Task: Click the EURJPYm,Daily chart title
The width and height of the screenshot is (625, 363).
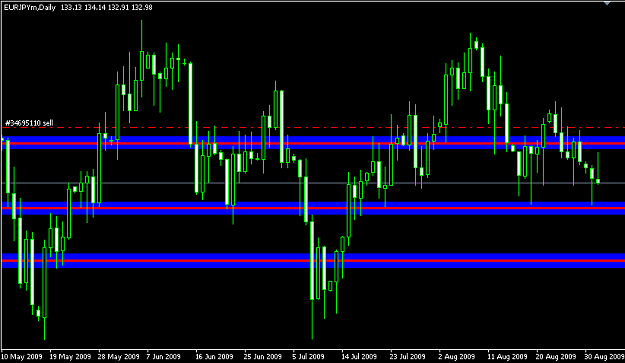Action: pos(29,7)
